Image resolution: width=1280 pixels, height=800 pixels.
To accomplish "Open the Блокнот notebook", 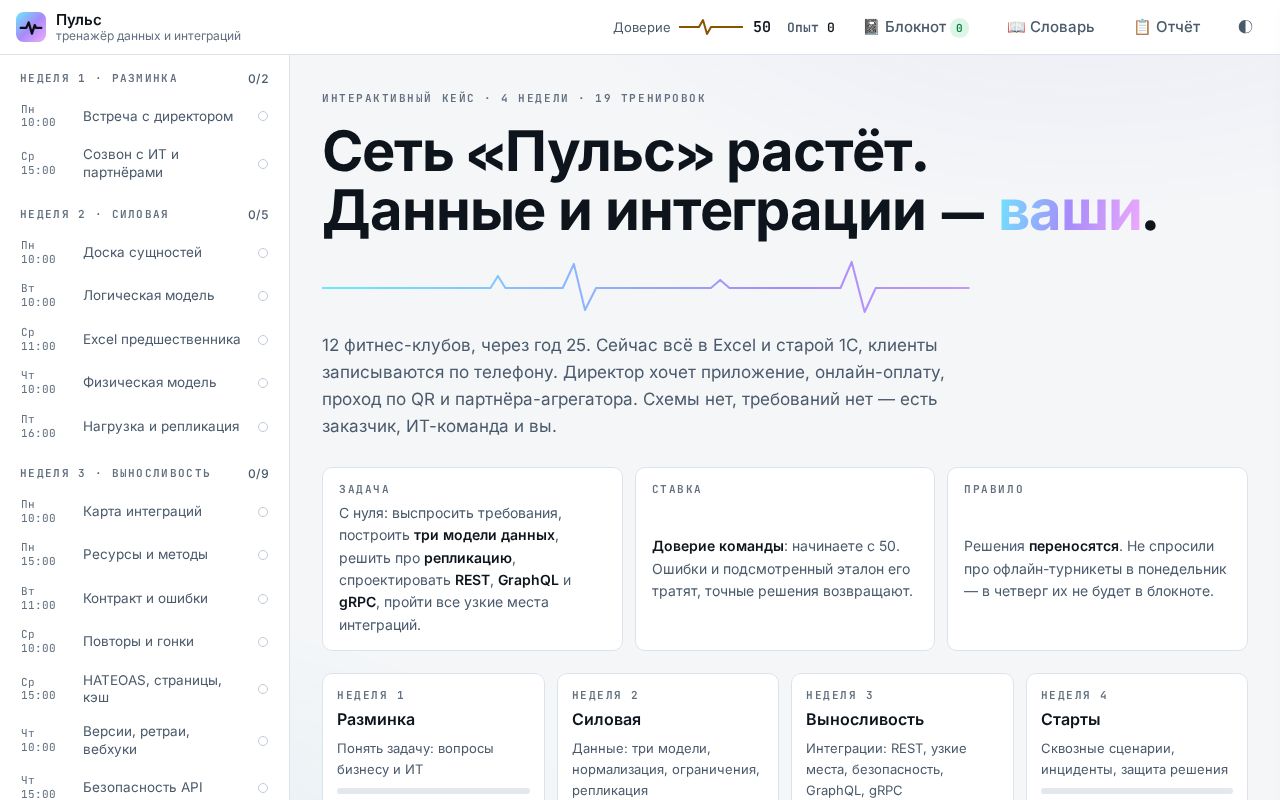I will pos(915,27).
